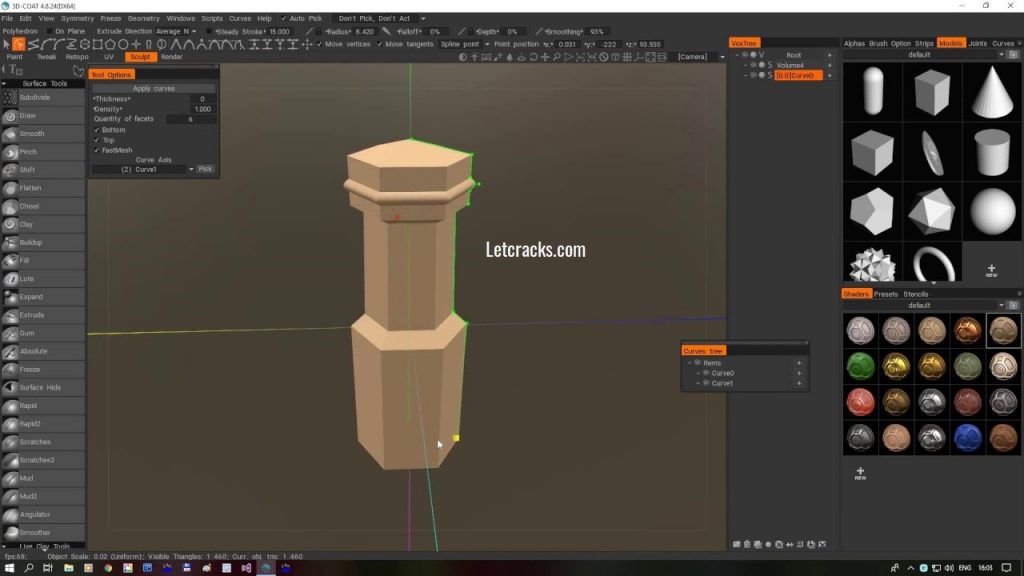1024x576 pixels.
Task: Toggle Move tangents checkbox
Action: (x=379, y=44)
